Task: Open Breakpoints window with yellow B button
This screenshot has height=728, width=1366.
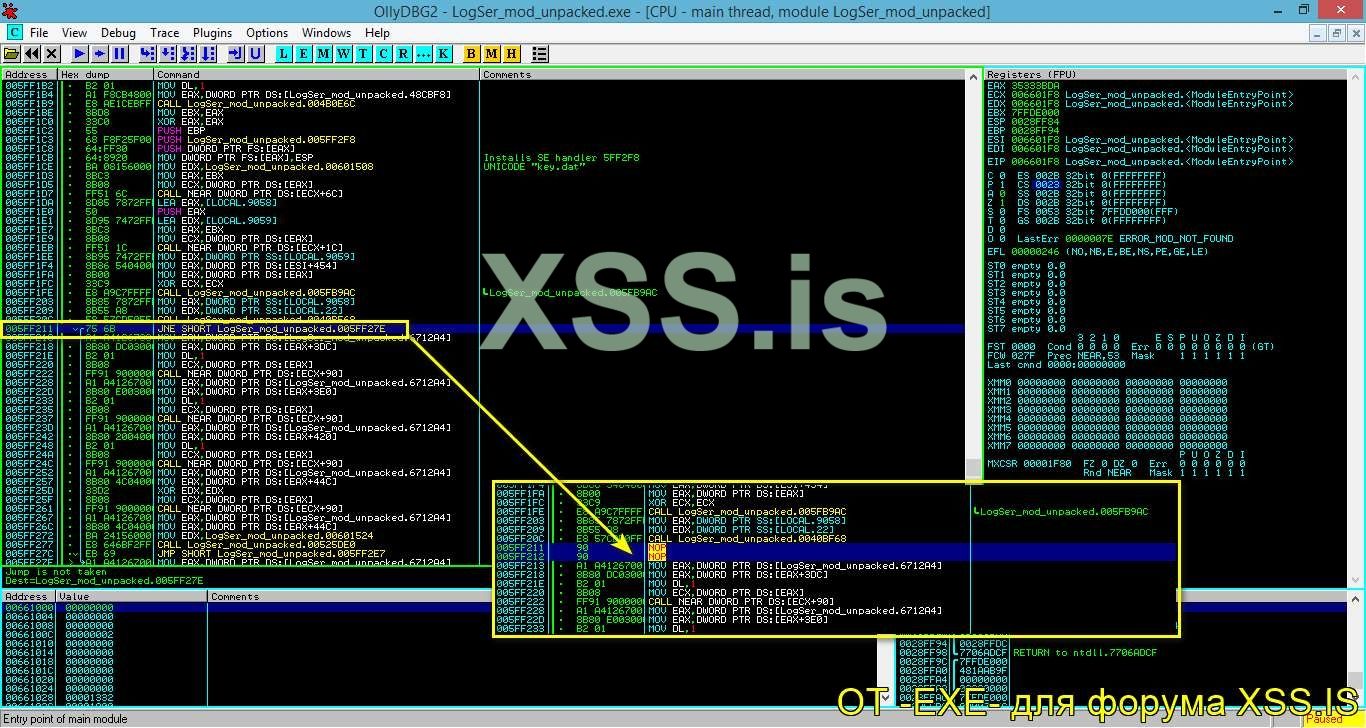Action: (x=472, y=54)
